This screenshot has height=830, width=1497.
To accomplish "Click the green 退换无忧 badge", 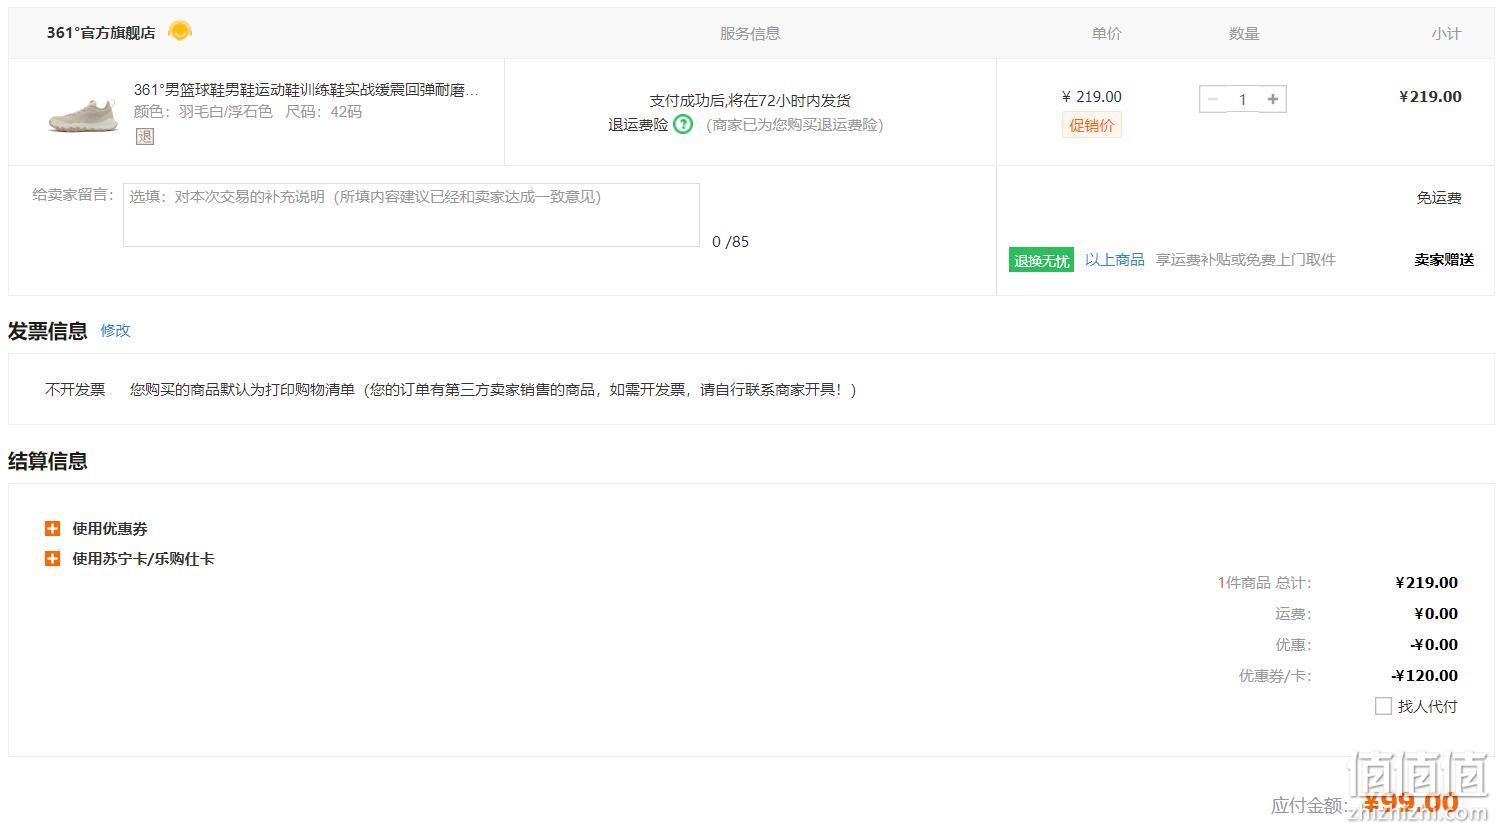I will coord(1041,260).
